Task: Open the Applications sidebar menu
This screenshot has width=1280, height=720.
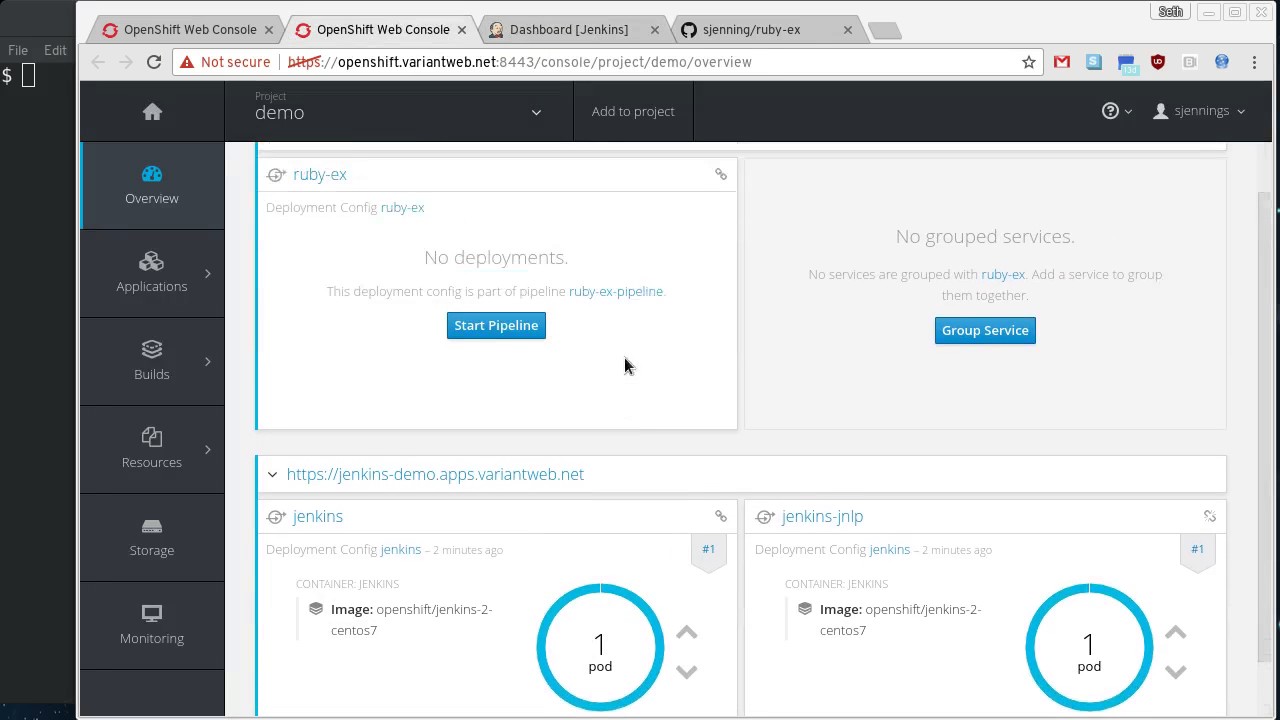Action: click(152, 274)
